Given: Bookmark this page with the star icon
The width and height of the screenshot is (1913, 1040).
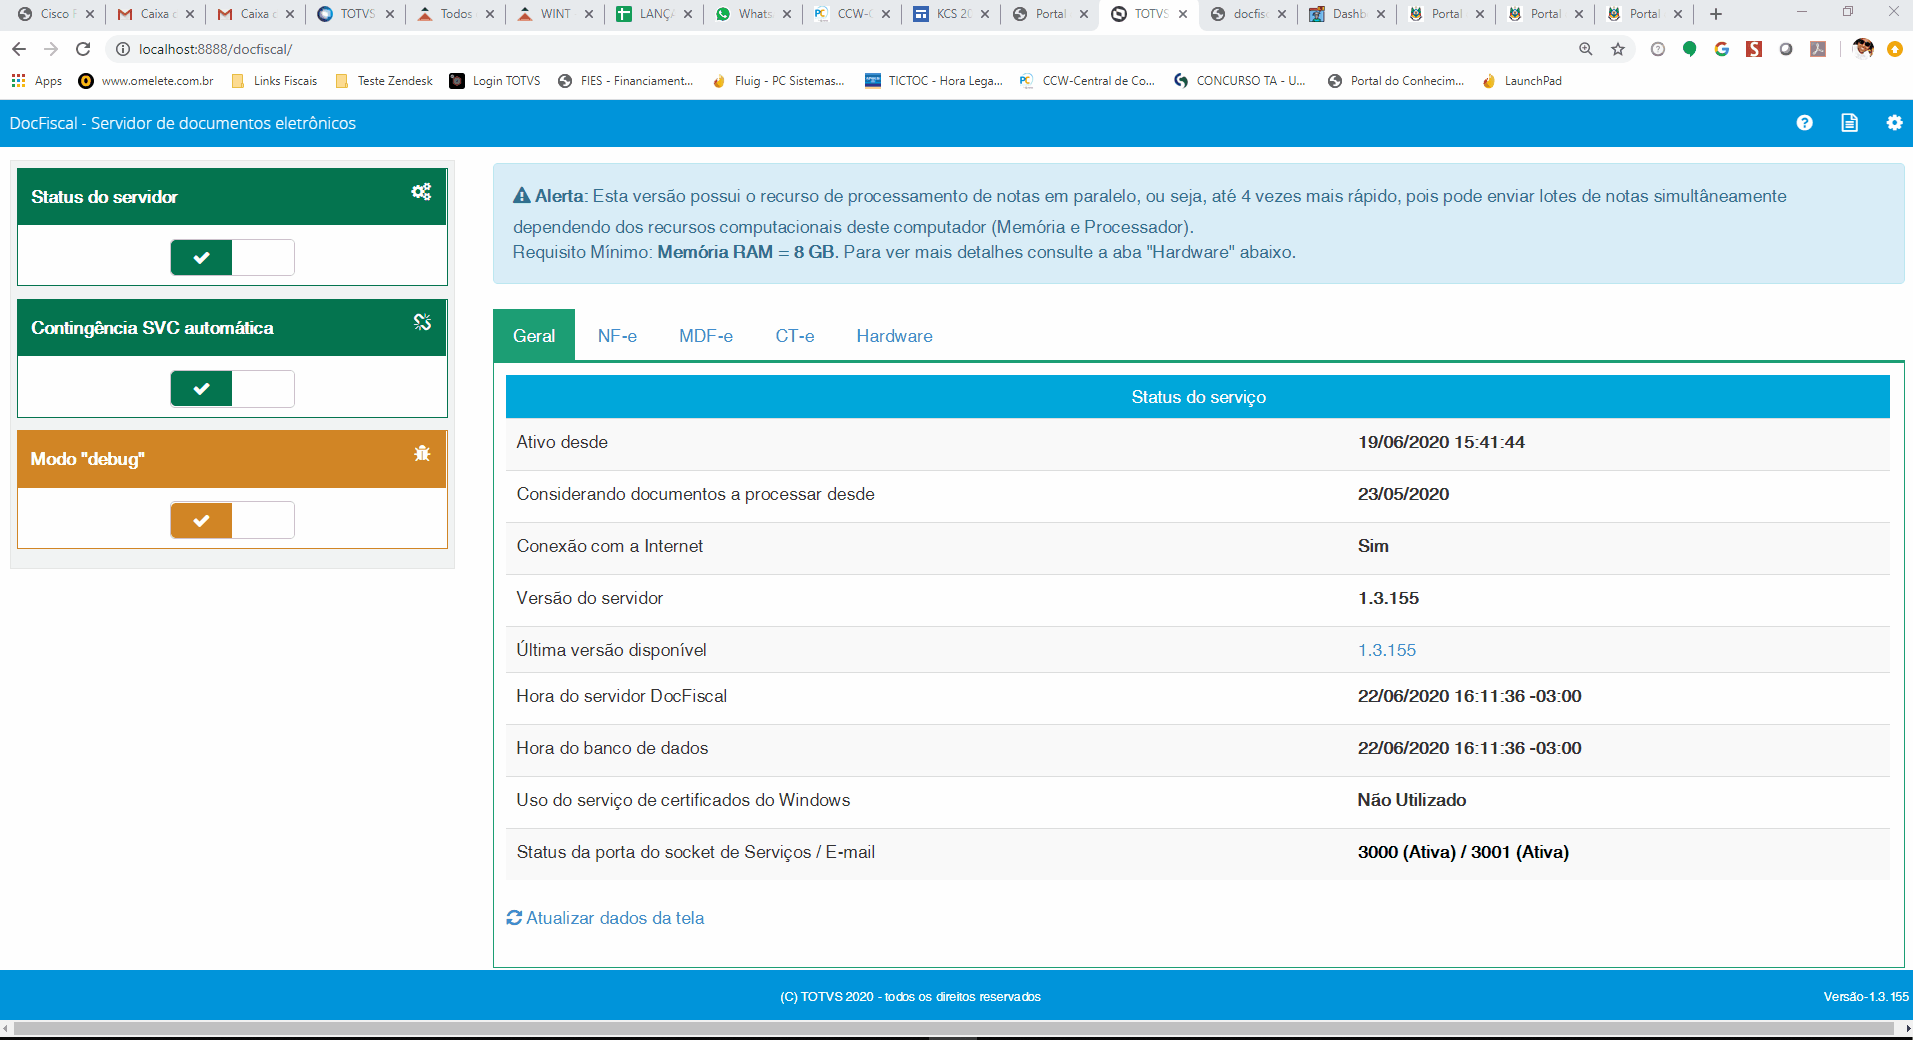Looking at the screenshot, I should [1618, 49].
